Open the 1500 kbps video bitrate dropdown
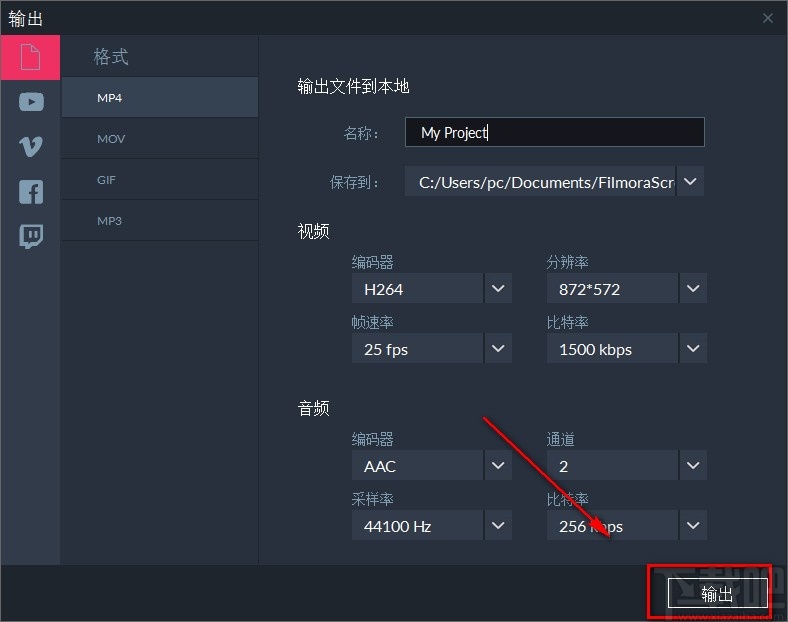Viewport: 788px width, 622px height. (x=693, y=349)
